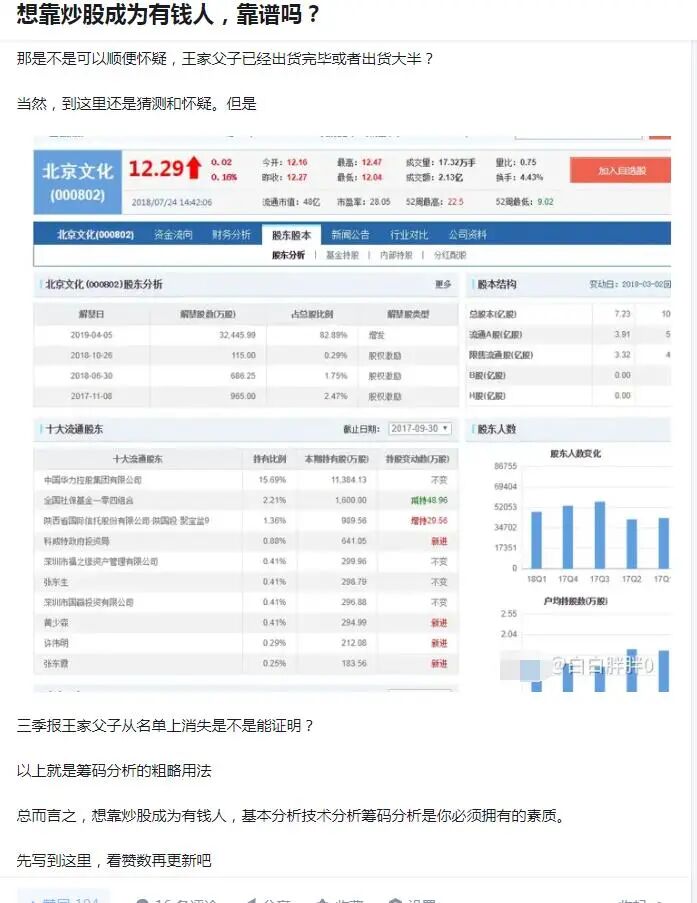Switch to the 财务分析 tab

pos(231,234)
